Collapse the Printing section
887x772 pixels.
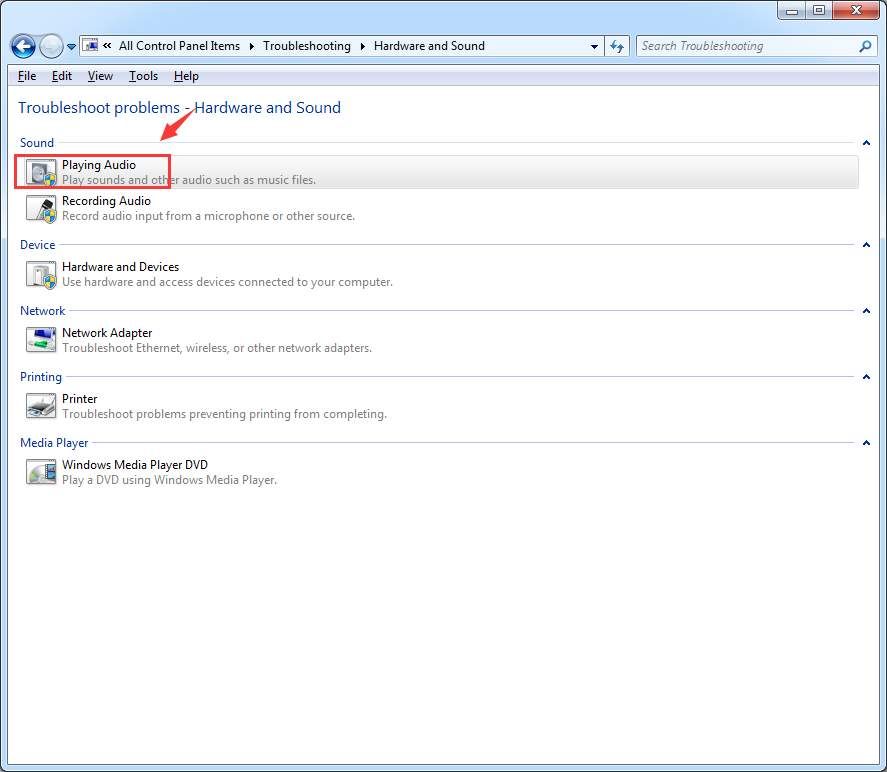[x=866, y=377]
